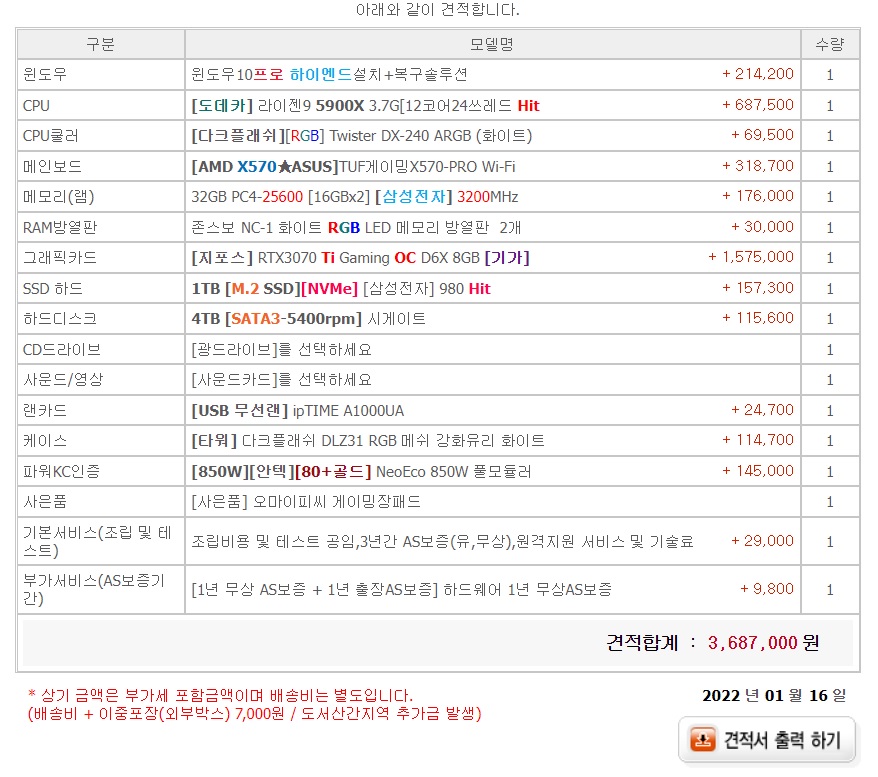The image size is (878, 777).
Task: Click the 사운드/영상 category label
Action: click(x=63, y=380)
